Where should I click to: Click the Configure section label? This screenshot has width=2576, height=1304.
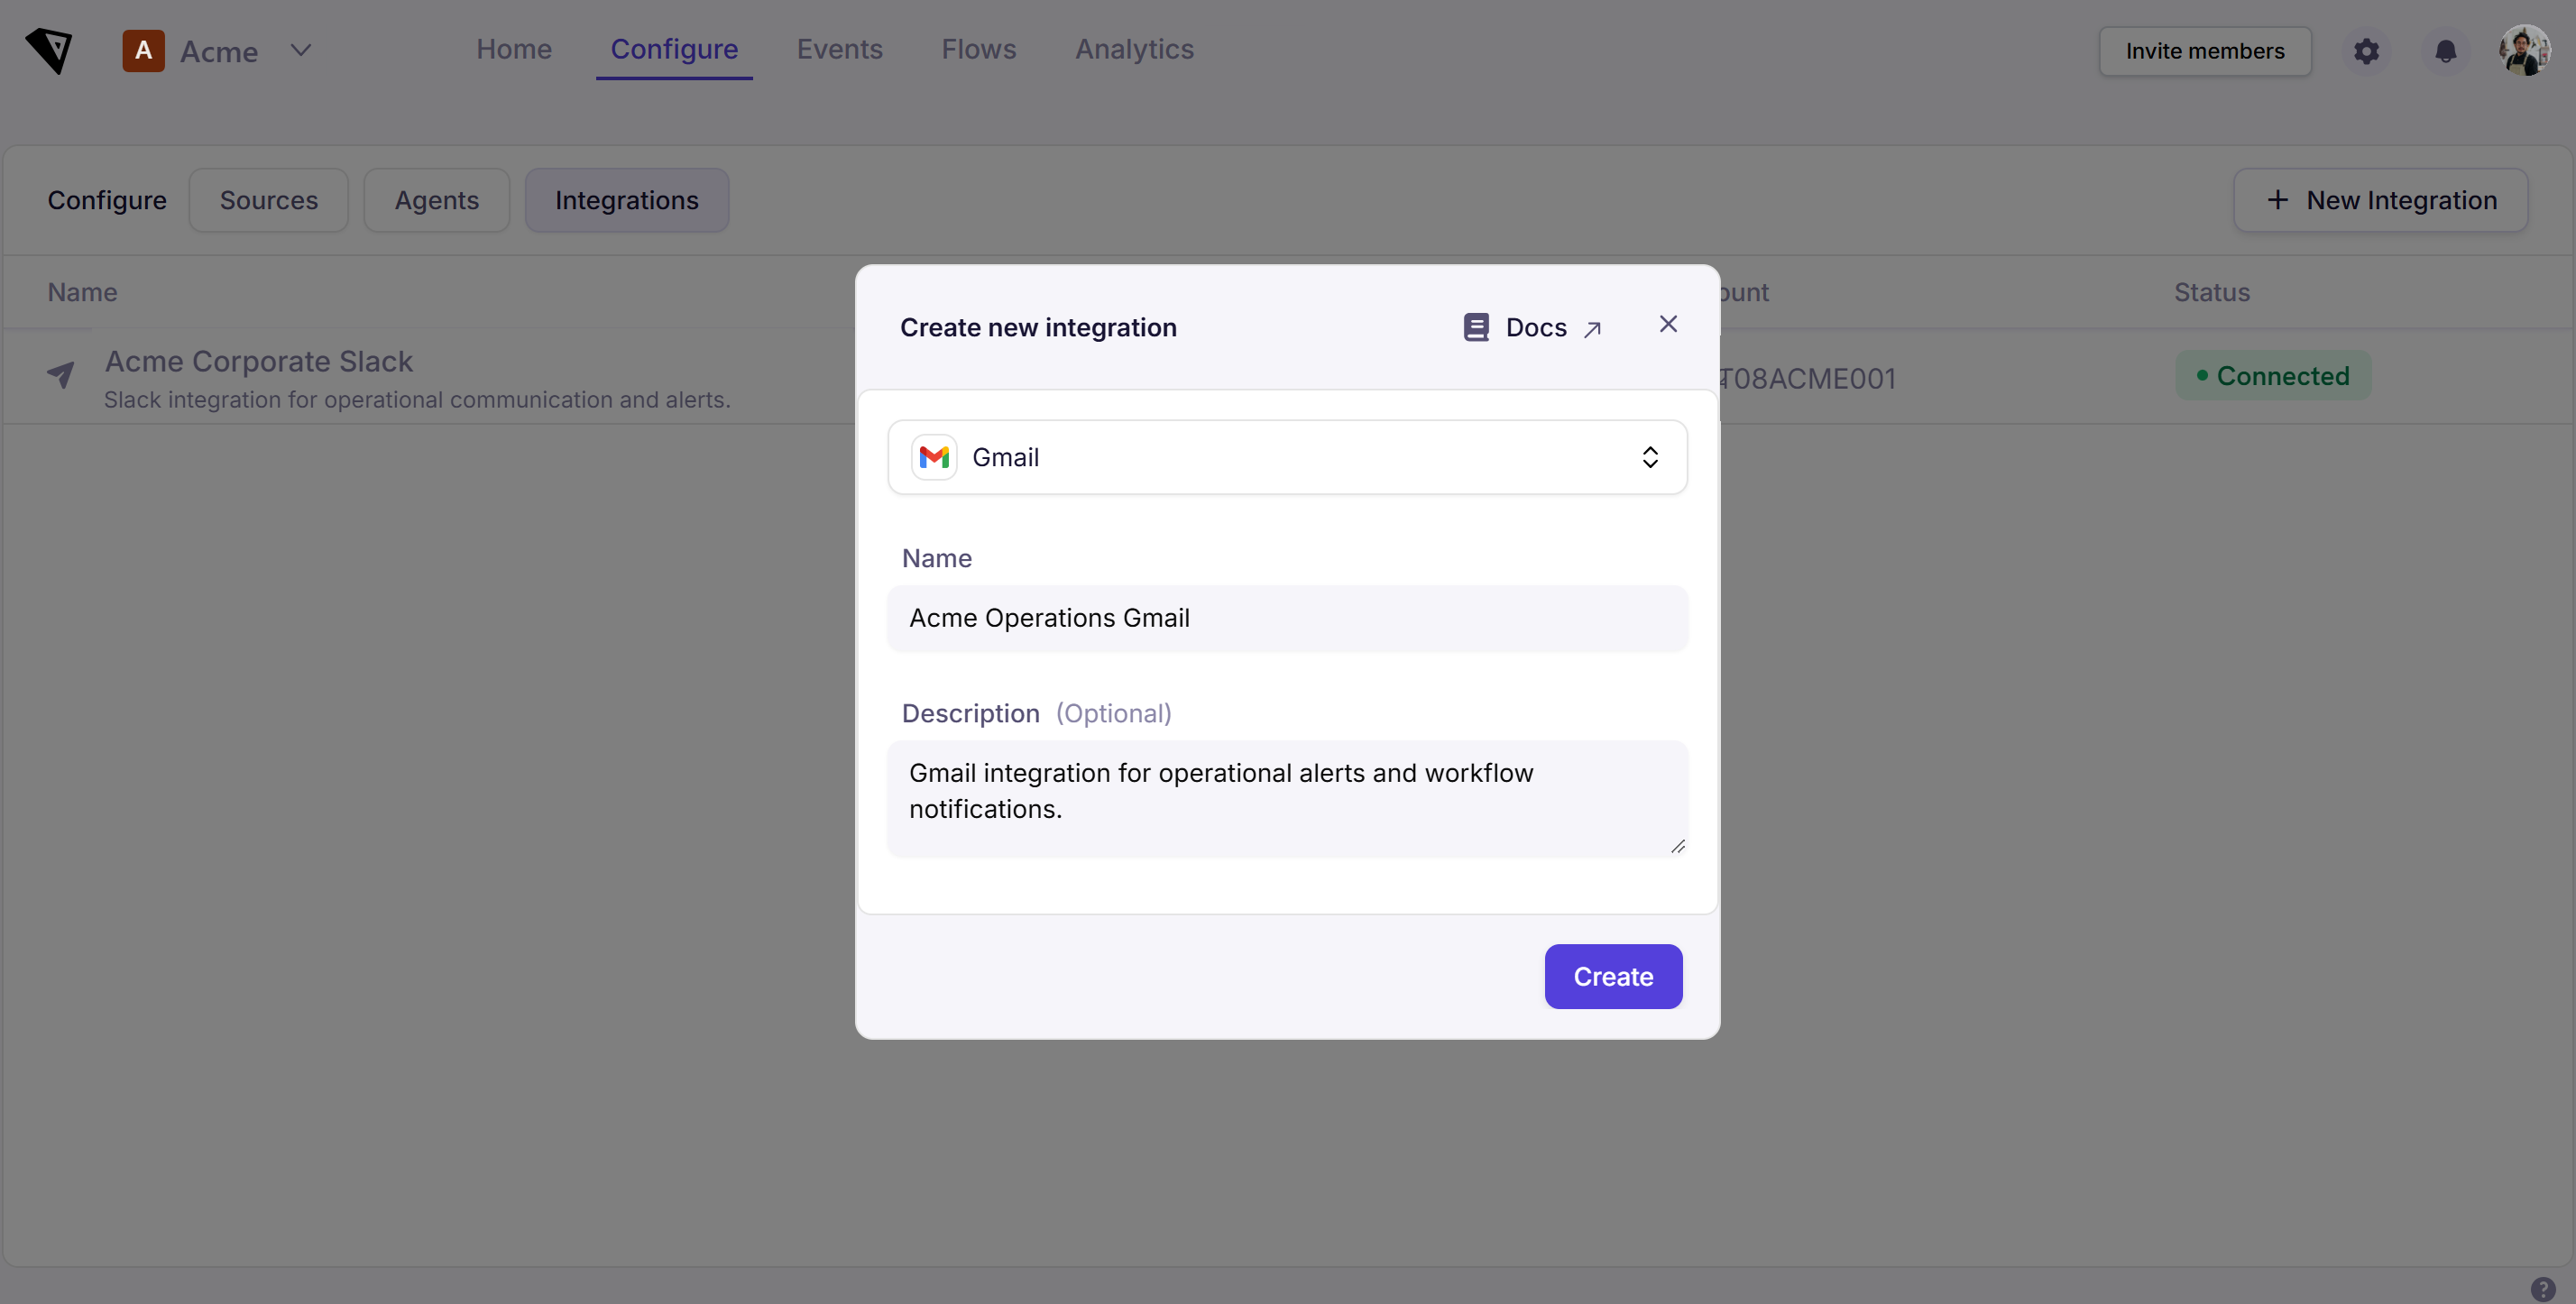(107, 200)
